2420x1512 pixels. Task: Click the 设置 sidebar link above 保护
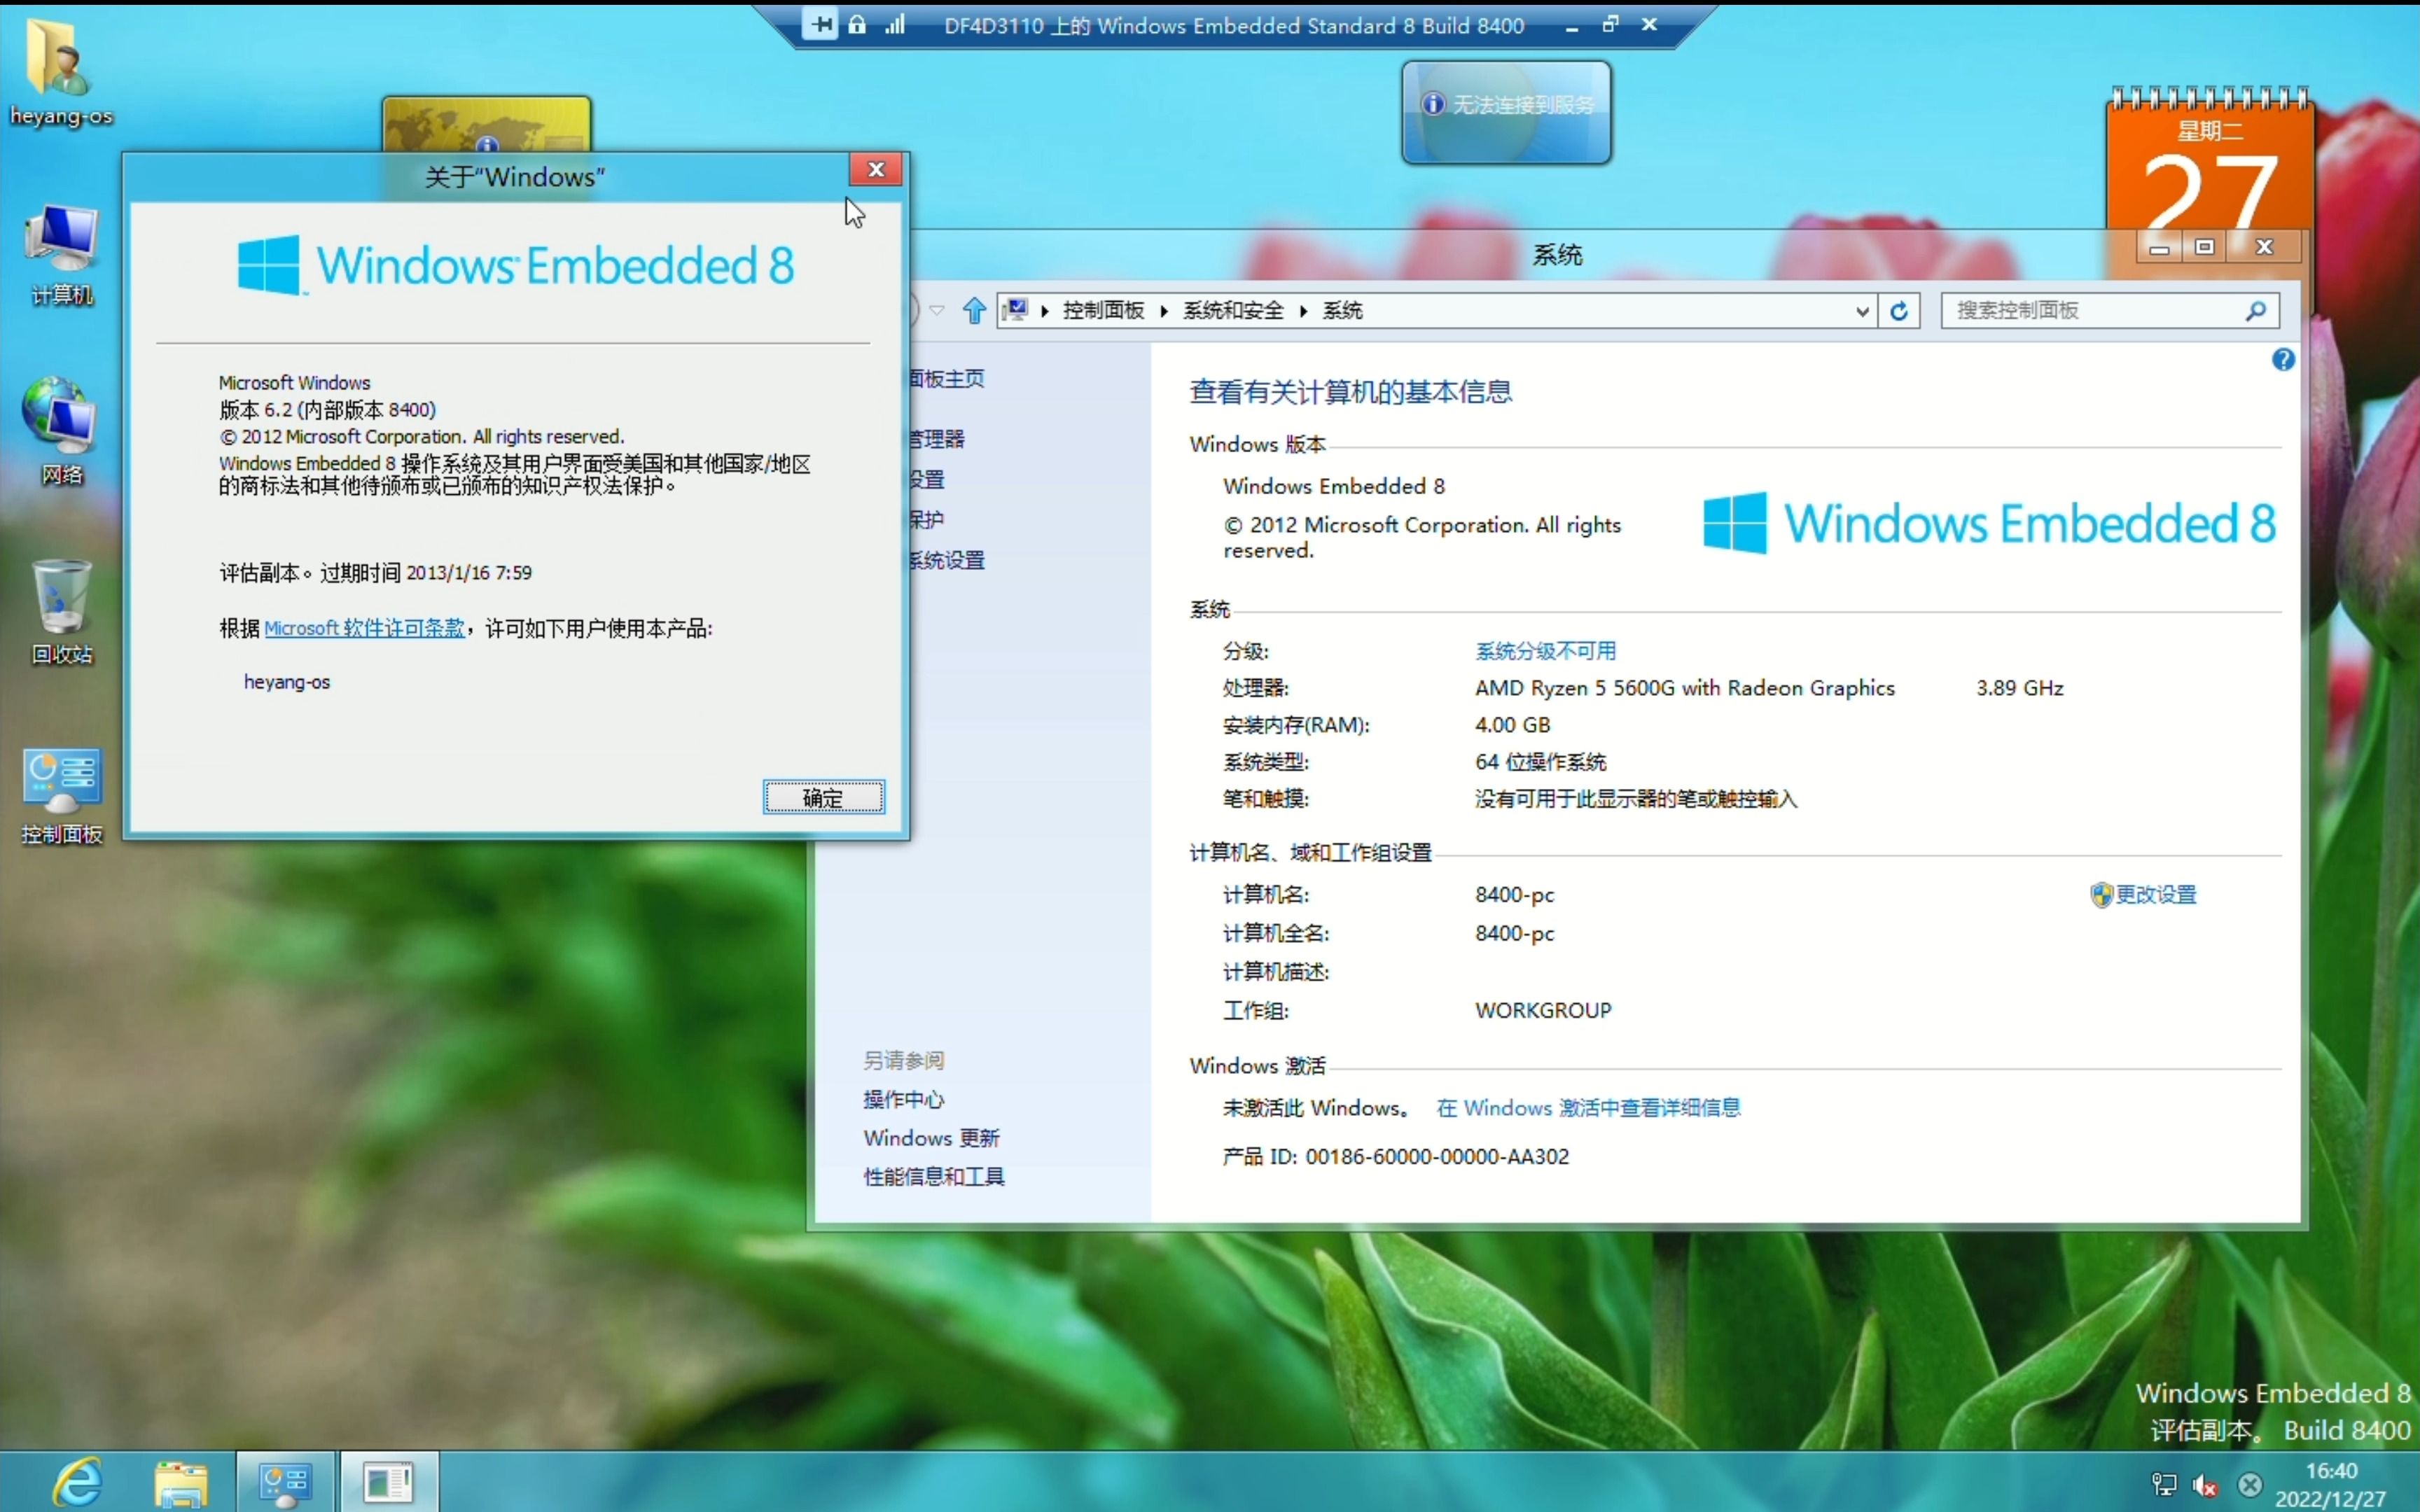coord(926,479)
